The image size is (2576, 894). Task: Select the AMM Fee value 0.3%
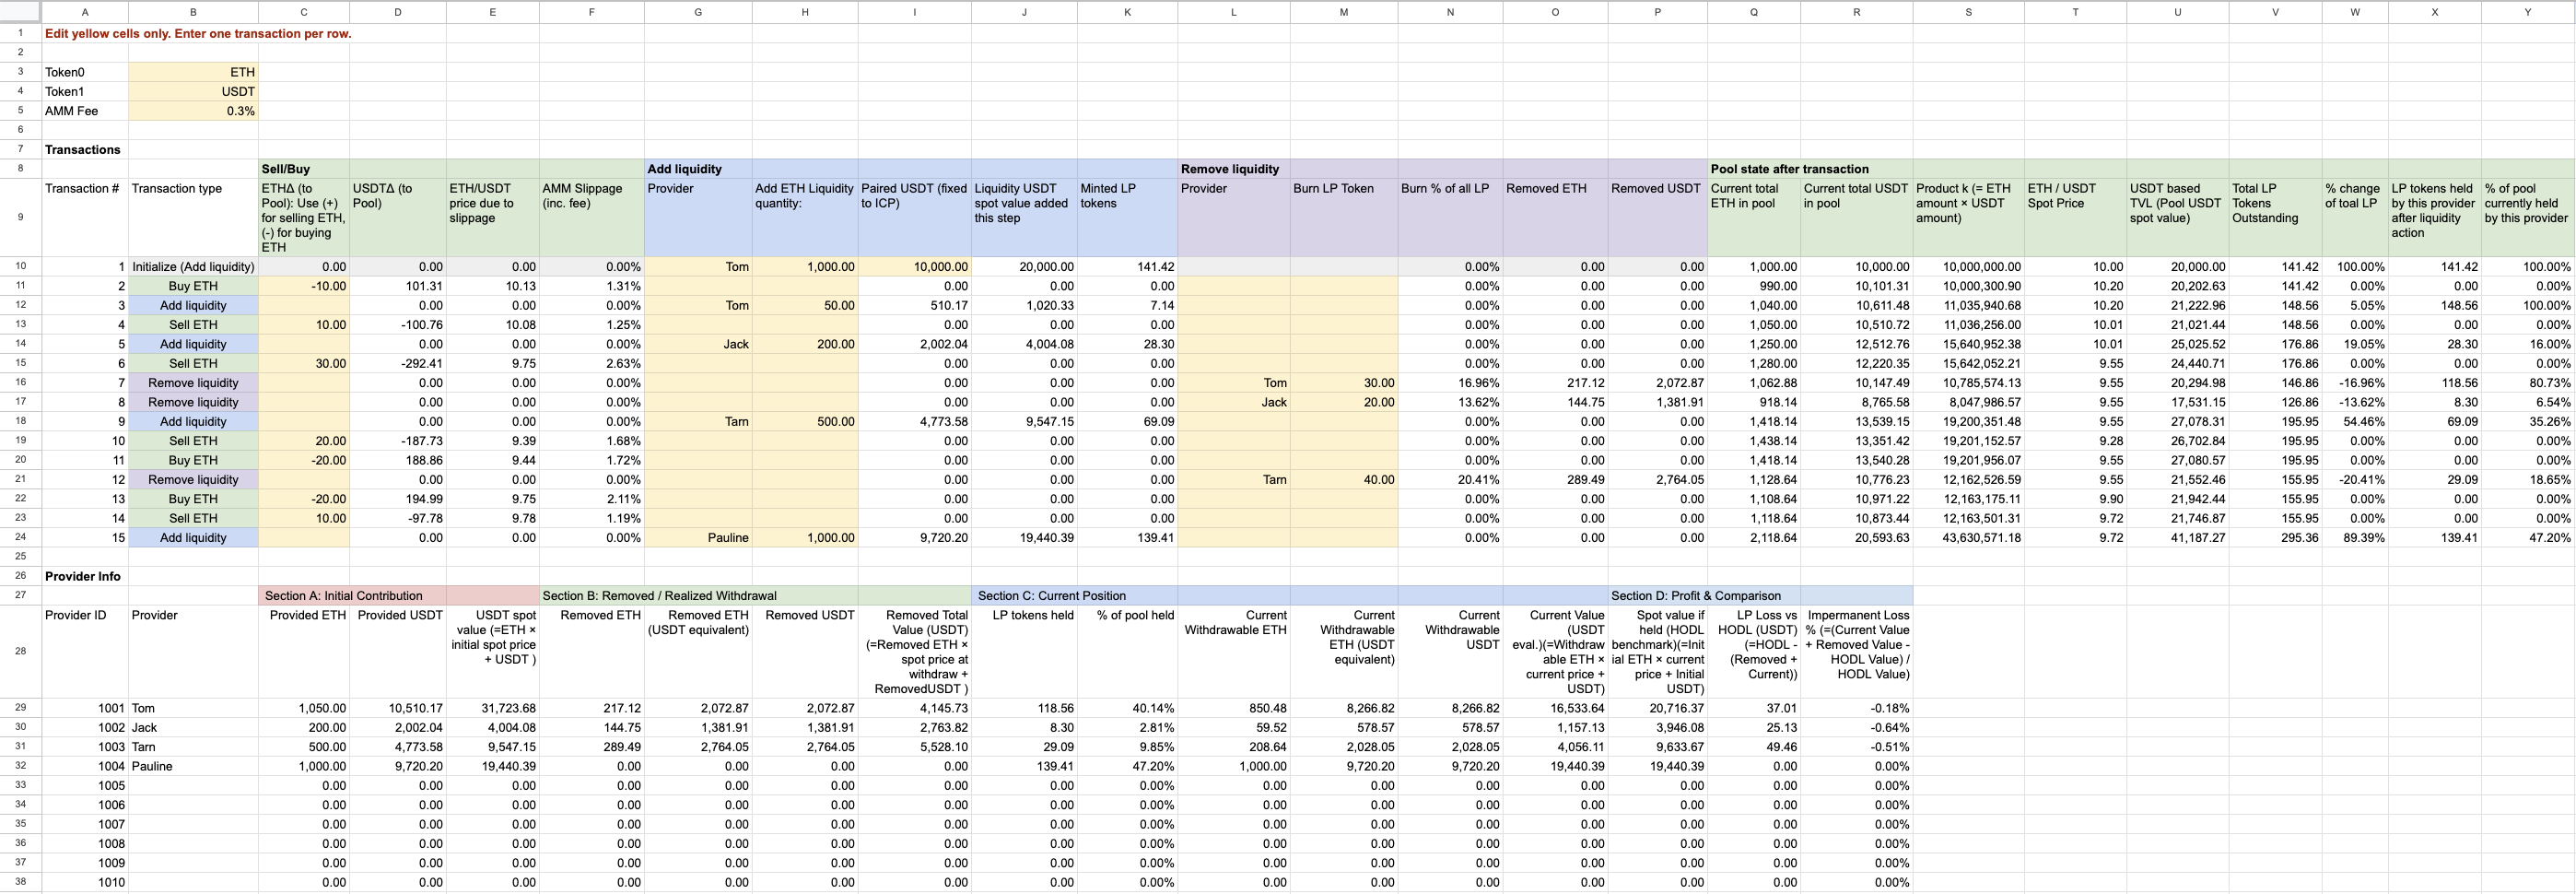click(193, 111)
